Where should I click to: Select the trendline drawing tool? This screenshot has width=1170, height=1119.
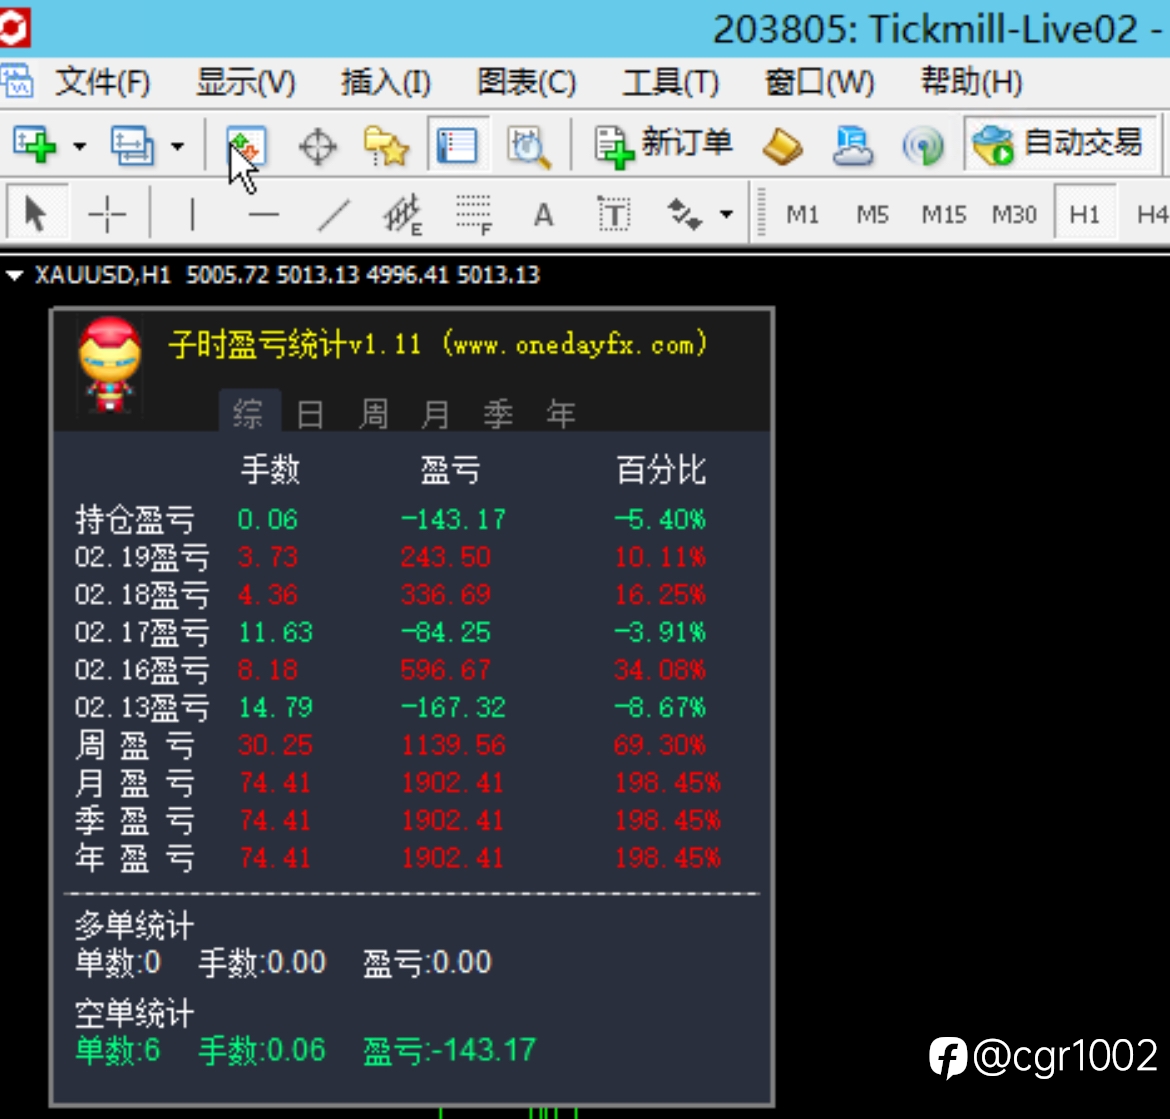333,215
